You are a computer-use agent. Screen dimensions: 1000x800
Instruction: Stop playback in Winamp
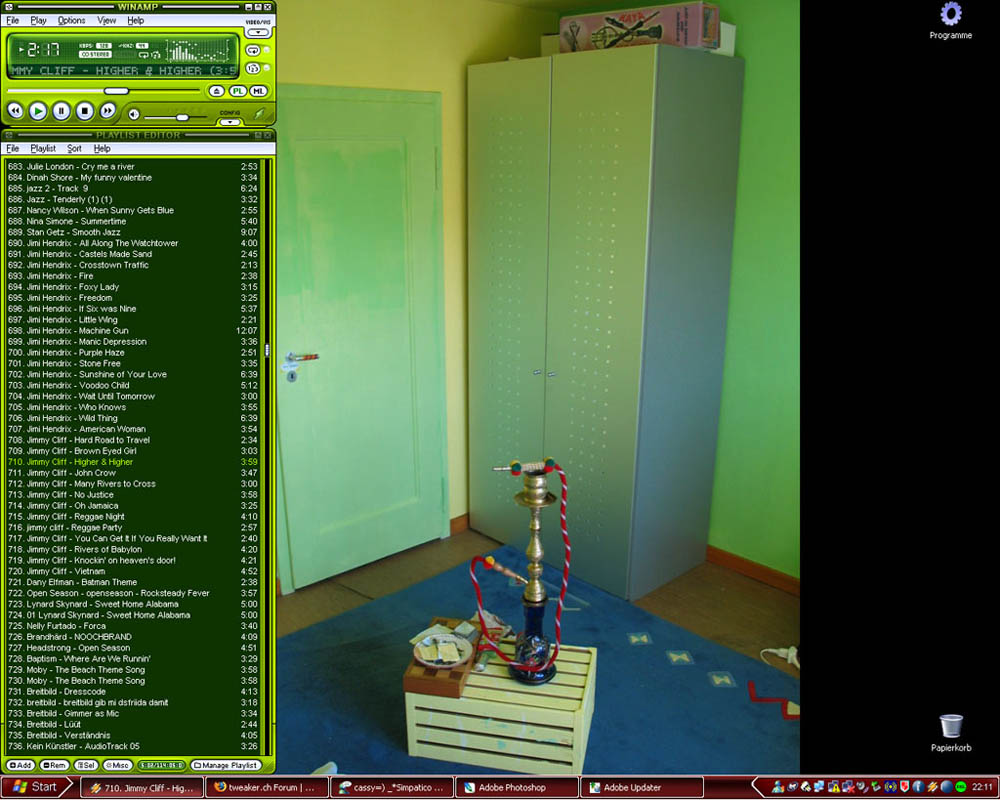(x=85, y=111)
